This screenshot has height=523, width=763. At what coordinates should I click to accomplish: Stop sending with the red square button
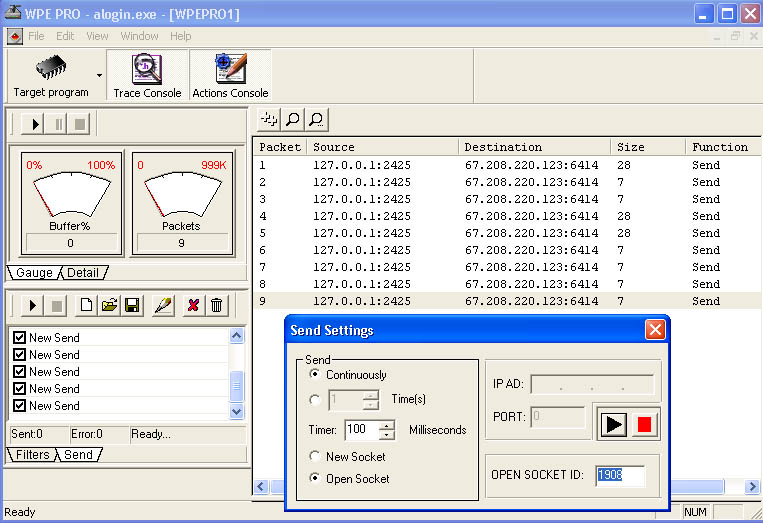[x=644, y=424]
